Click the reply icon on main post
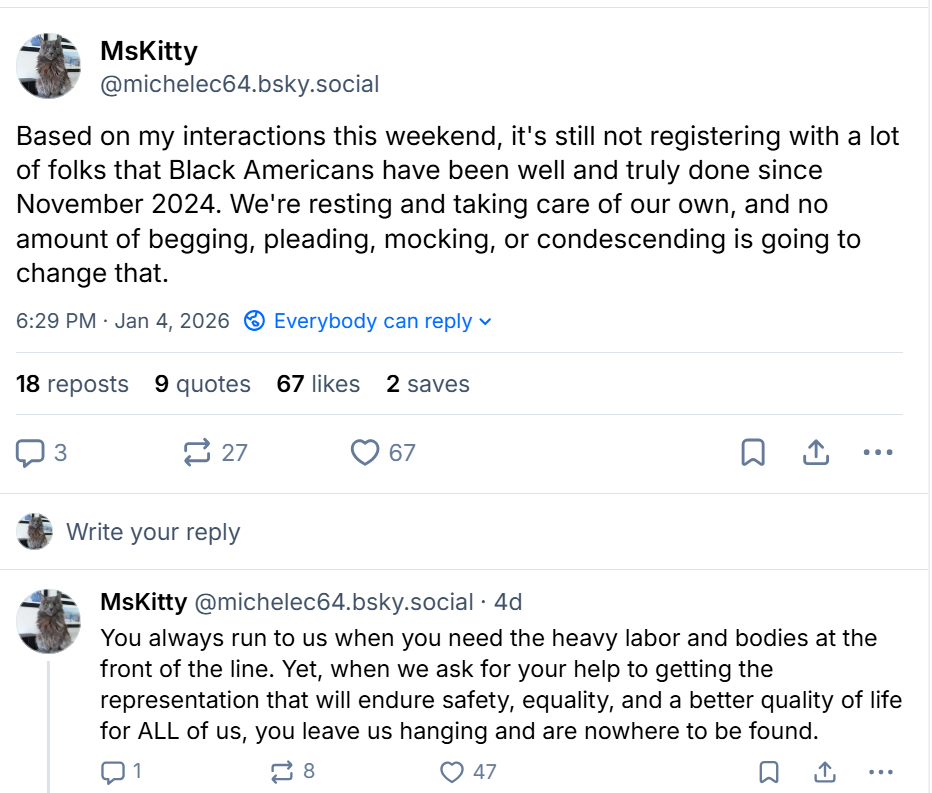 [x=31, y=453]
